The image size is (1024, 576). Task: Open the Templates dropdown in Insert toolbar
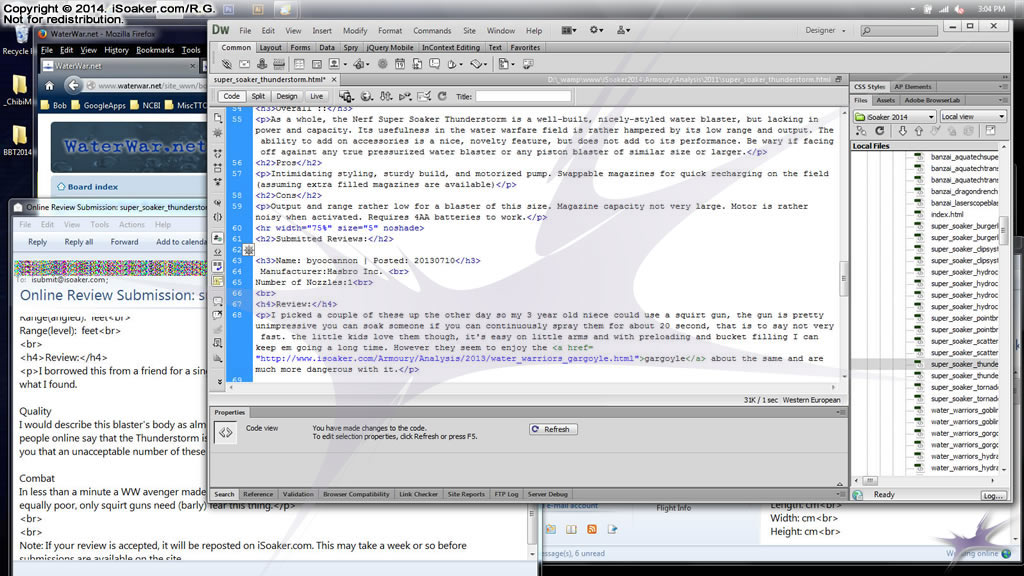click(506, 64)
